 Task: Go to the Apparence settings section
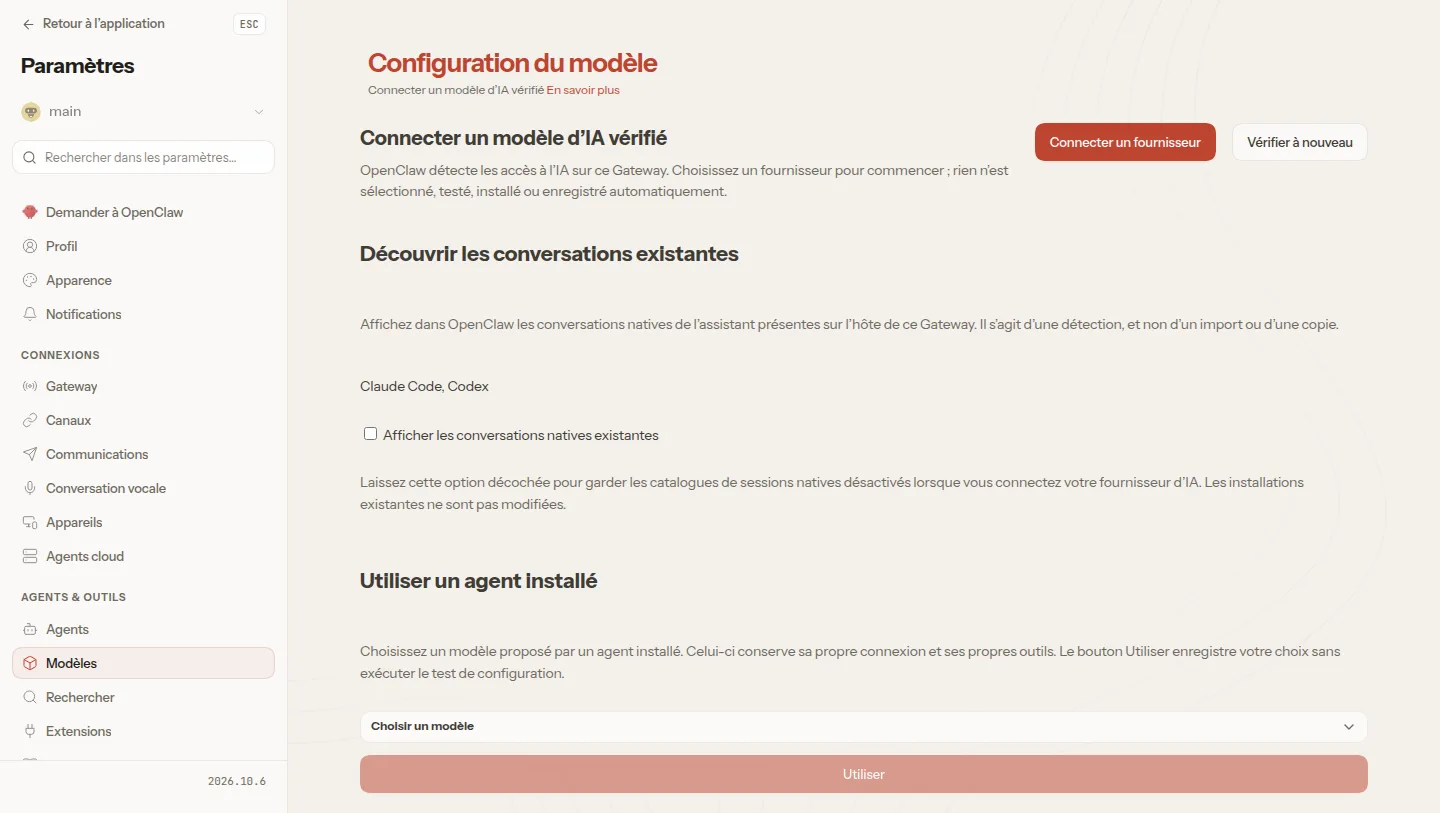click(x=143, y=280)
